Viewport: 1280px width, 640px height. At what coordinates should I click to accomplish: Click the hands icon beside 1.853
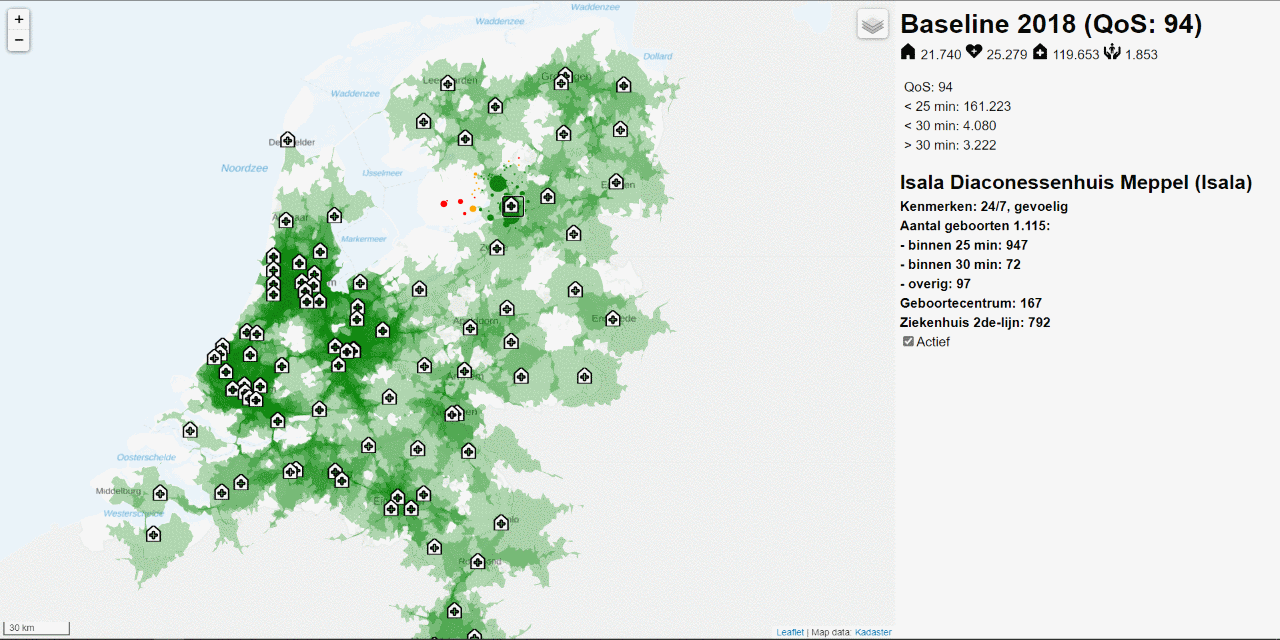[1112, 52]
